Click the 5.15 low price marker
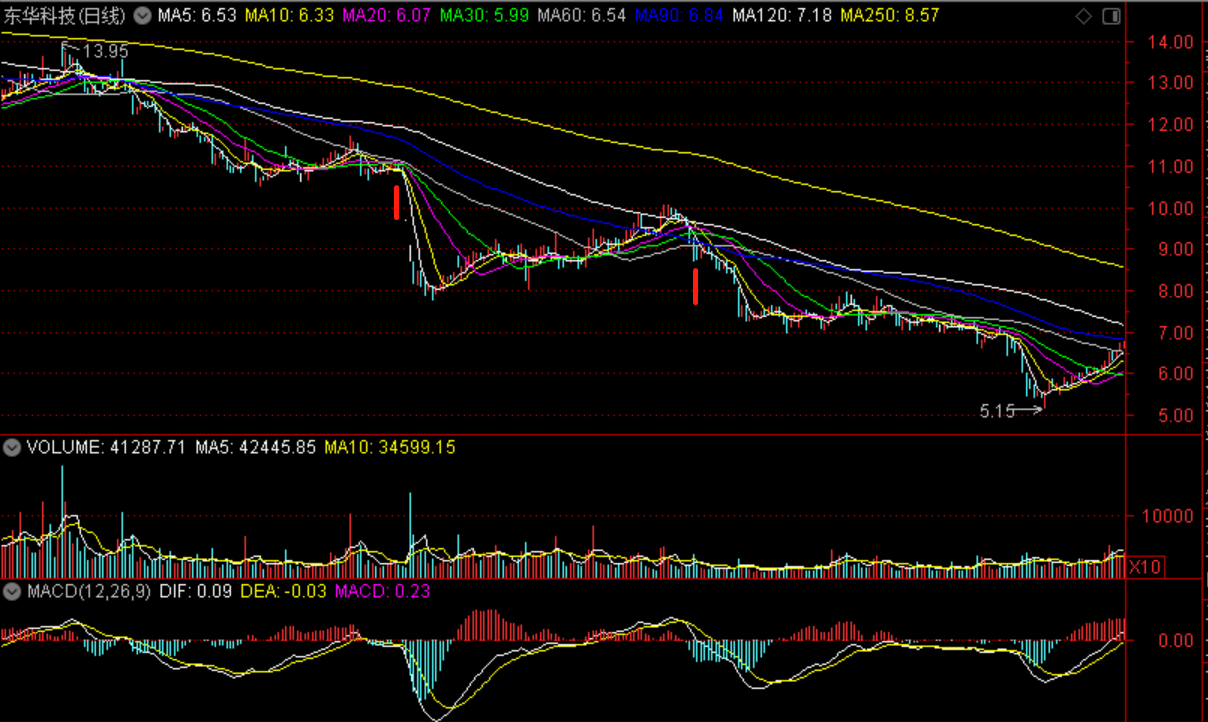The image size is (1208, 722). pos(998,410)
